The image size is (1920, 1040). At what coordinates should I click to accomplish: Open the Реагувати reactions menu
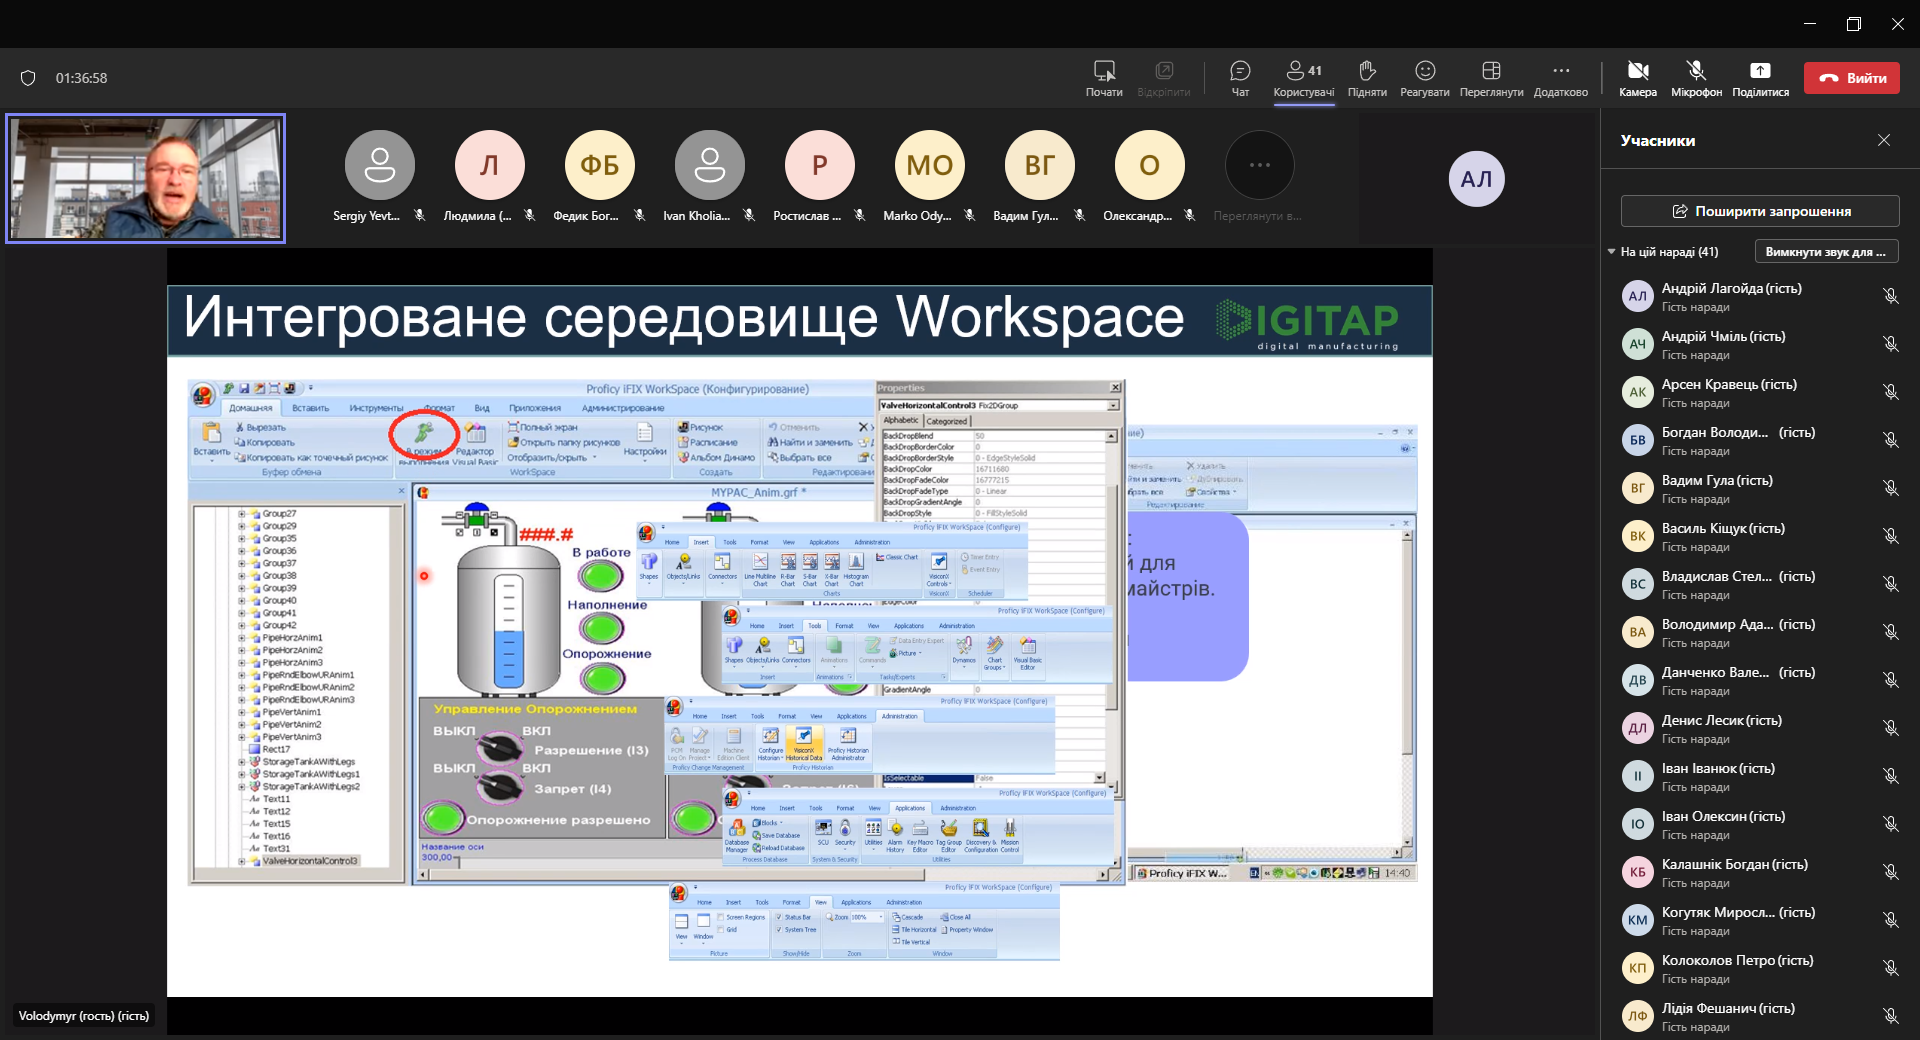(x=1424, y=78)
